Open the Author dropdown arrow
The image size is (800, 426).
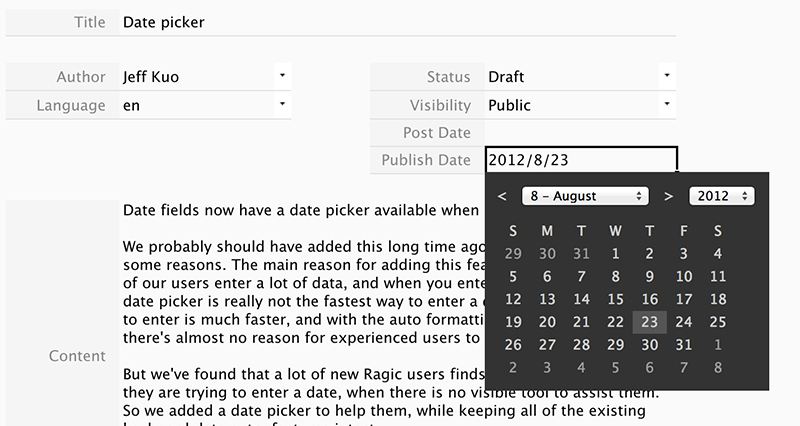tap(282, 76)
